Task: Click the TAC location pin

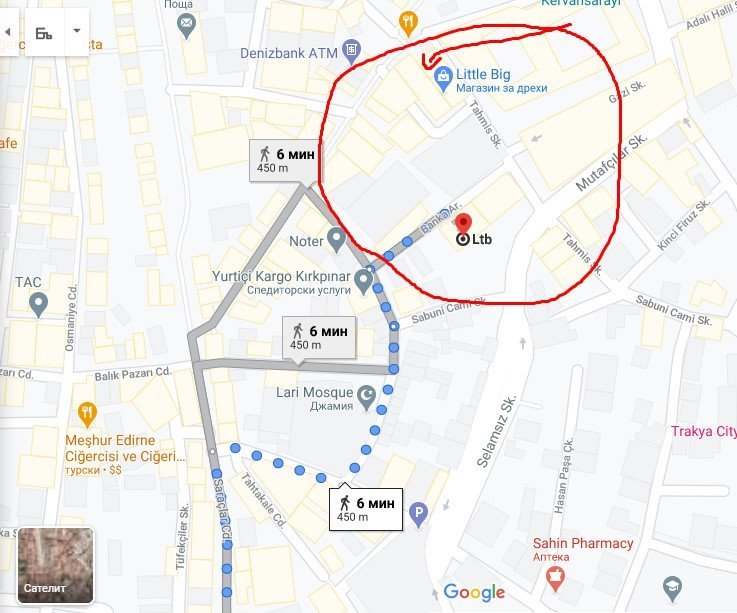Action: click(39, 305)
